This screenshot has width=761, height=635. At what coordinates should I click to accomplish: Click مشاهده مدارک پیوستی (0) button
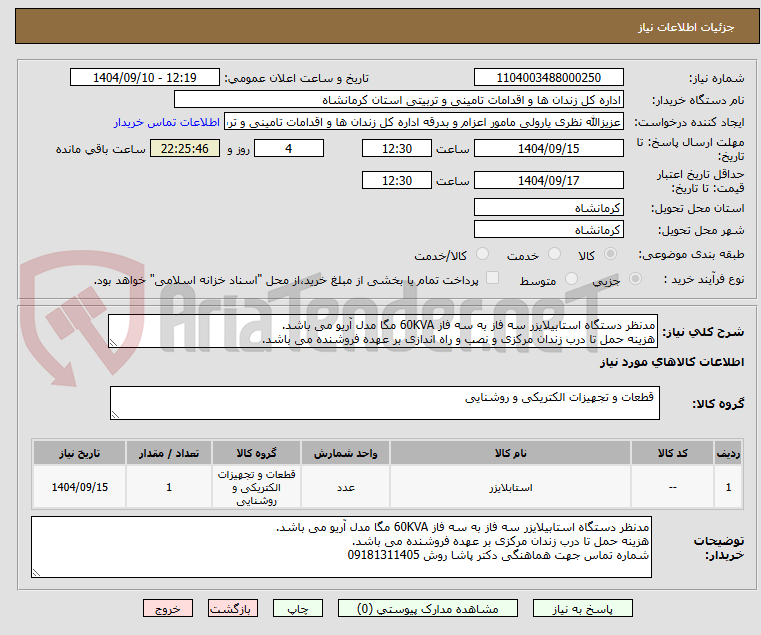pyautogui.click(x=428, y=608)
